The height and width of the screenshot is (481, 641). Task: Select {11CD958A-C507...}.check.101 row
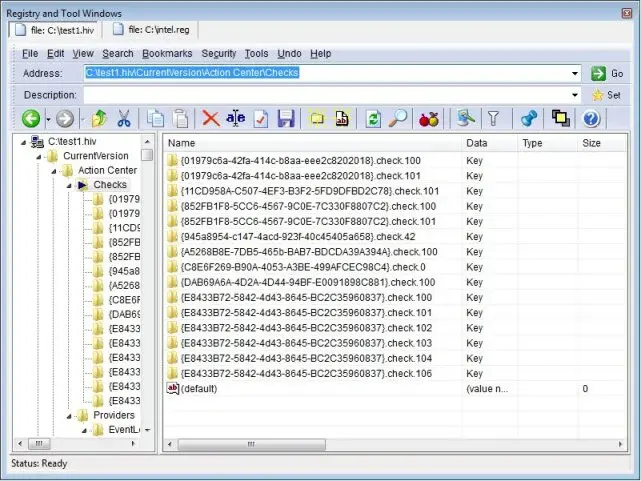click(x=310, y=191)
